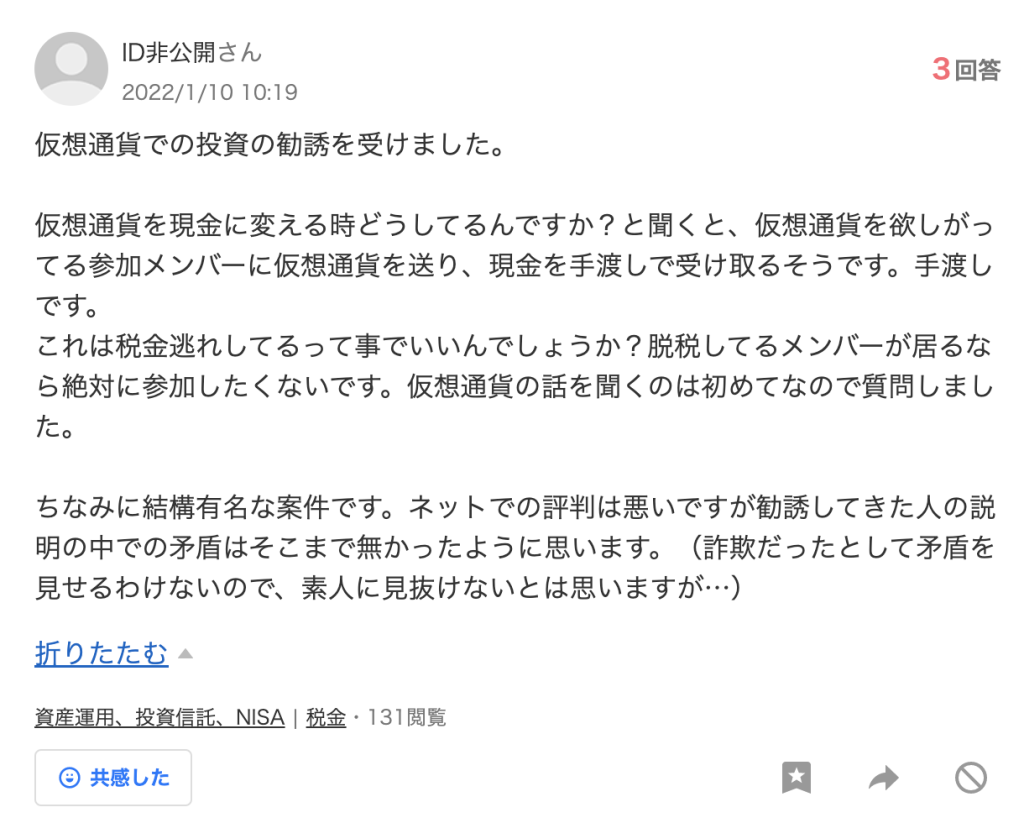
Task: Click the circle-slash report icon
Action: [970, 778]
